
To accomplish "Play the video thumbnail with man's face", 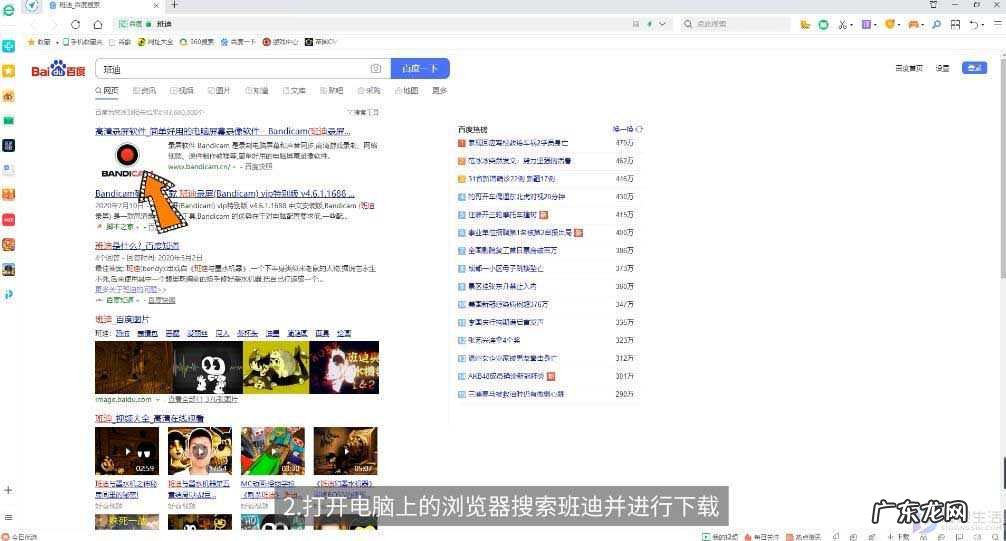I will point(200,451).
